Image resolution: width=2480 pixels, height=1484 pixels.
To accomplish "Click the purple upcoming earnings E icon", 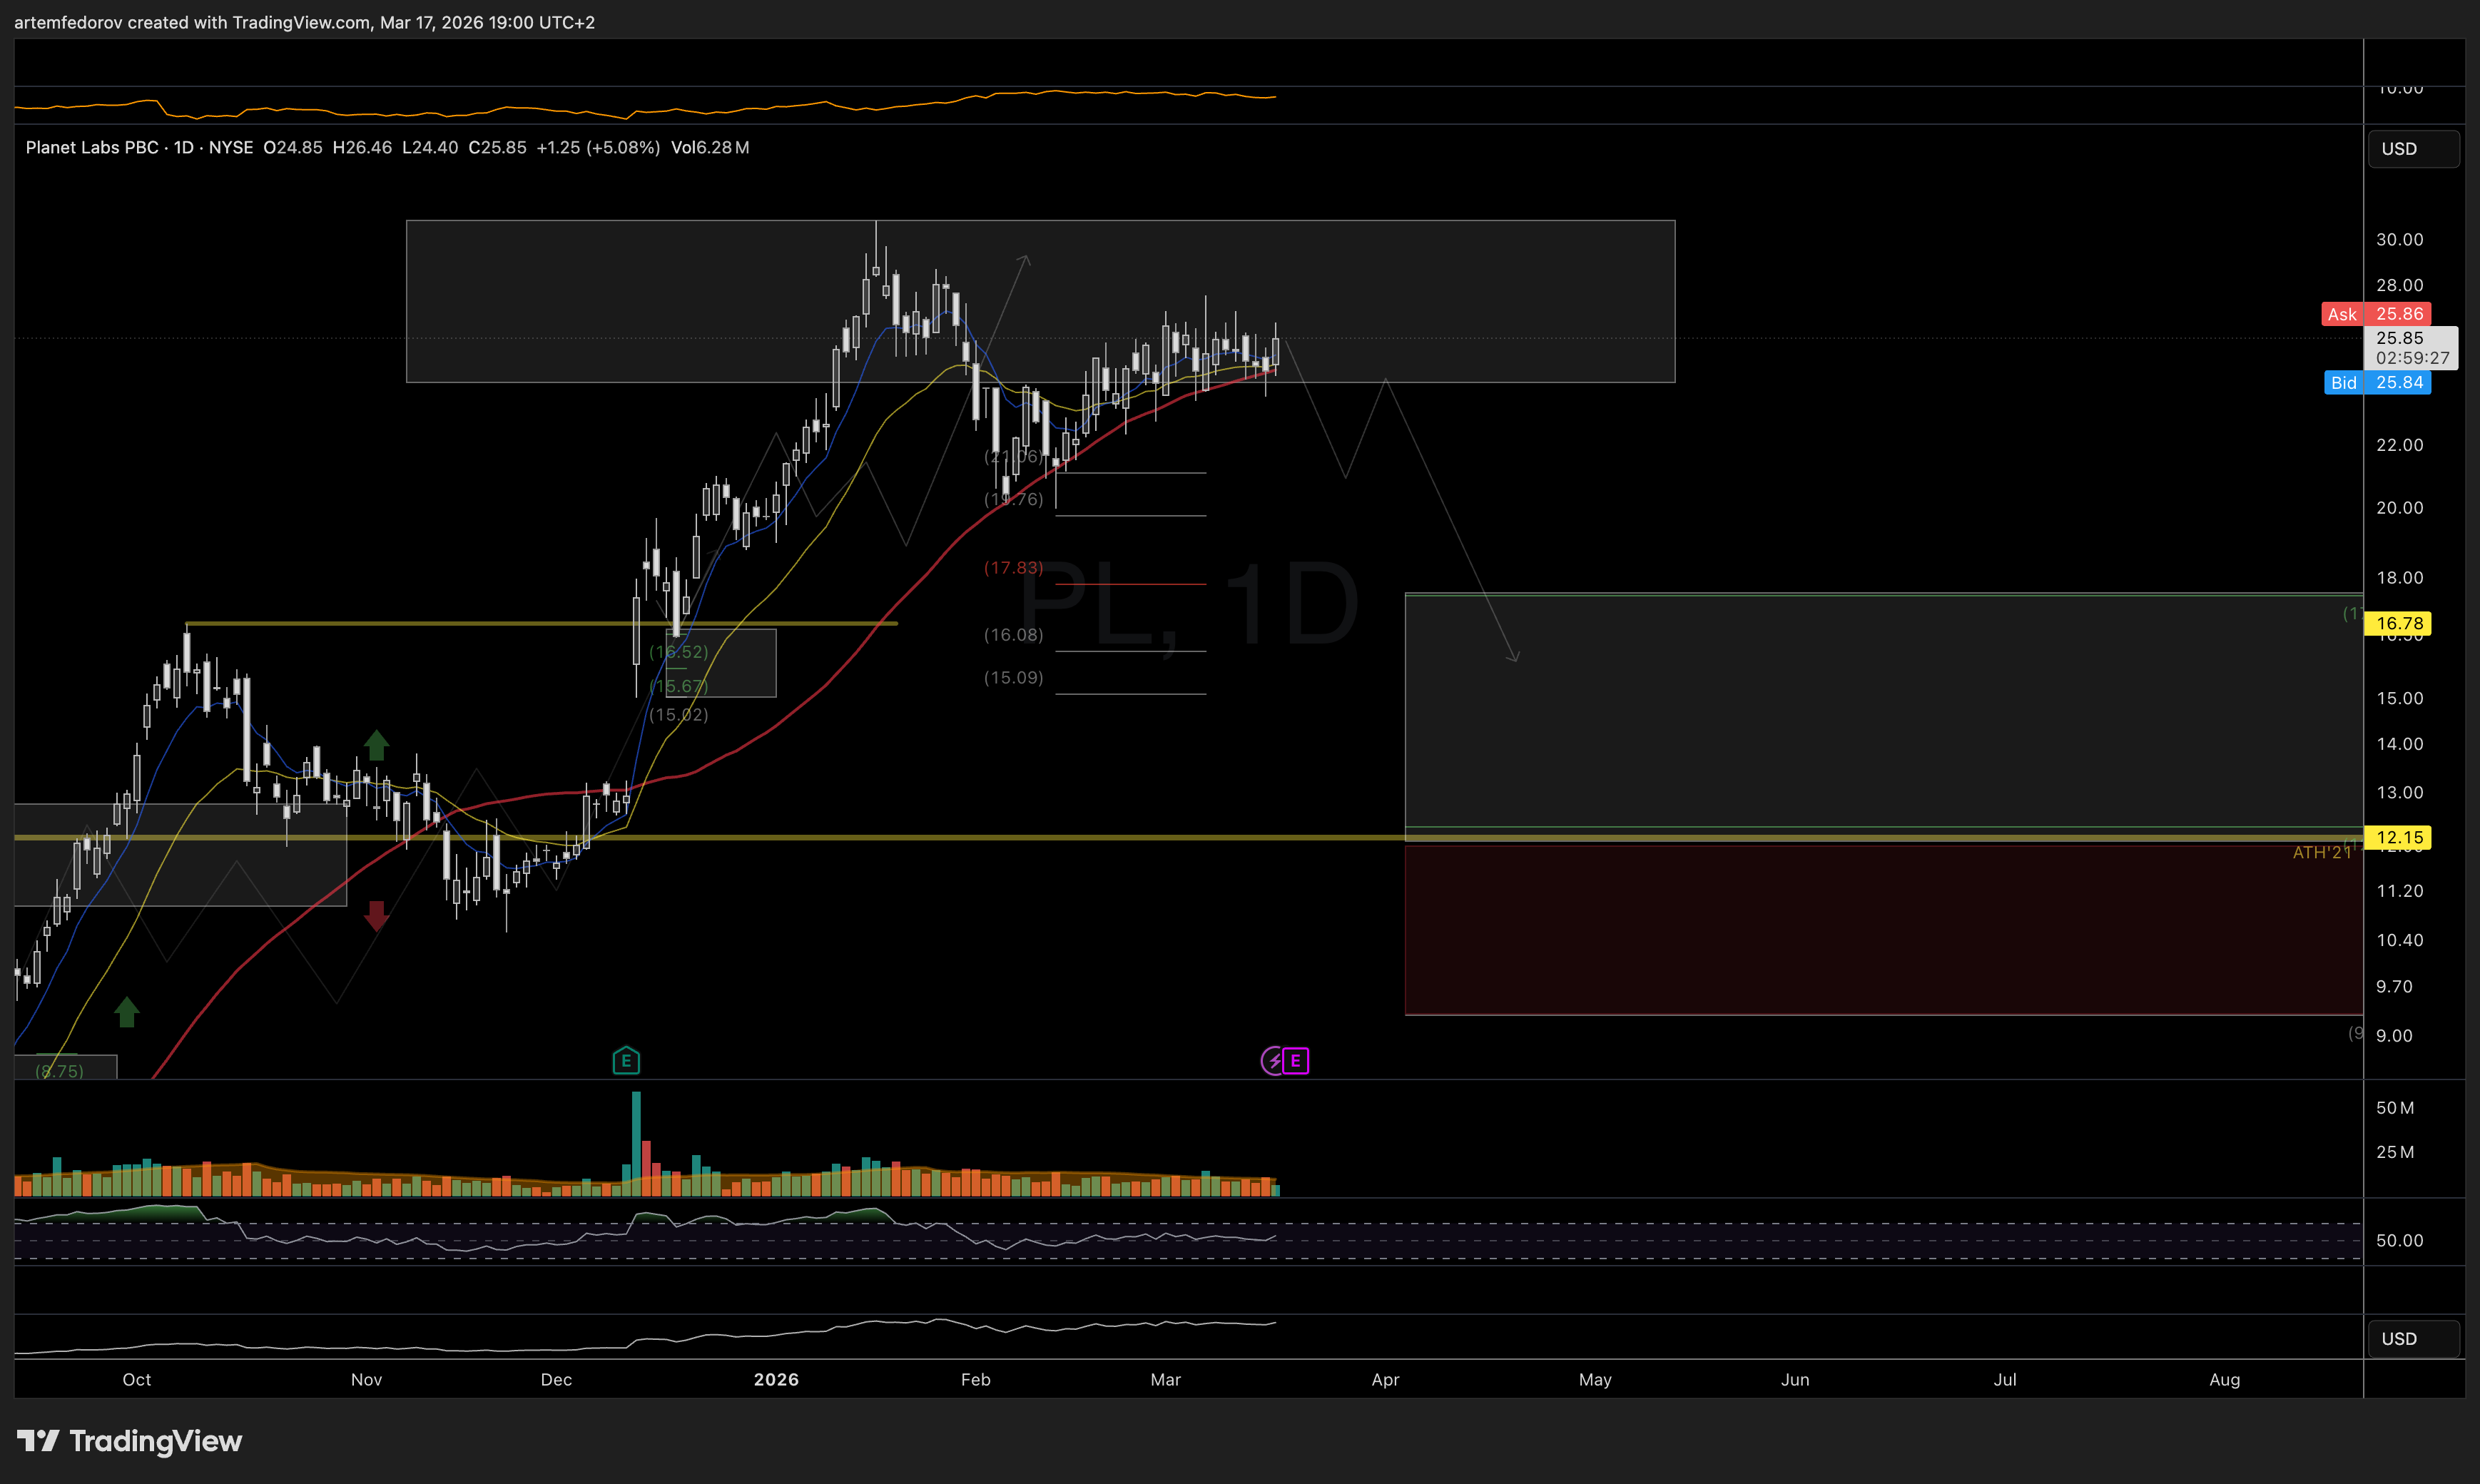I will (1296, 1061).
